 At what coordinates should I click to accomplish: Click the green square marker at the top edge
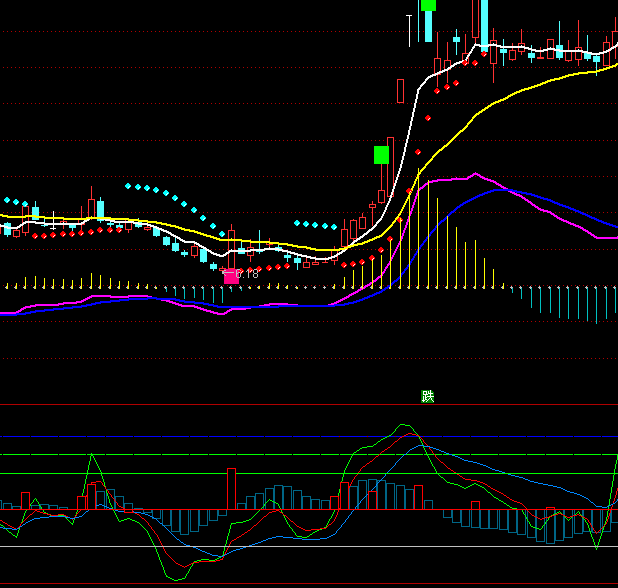(428, 5)
